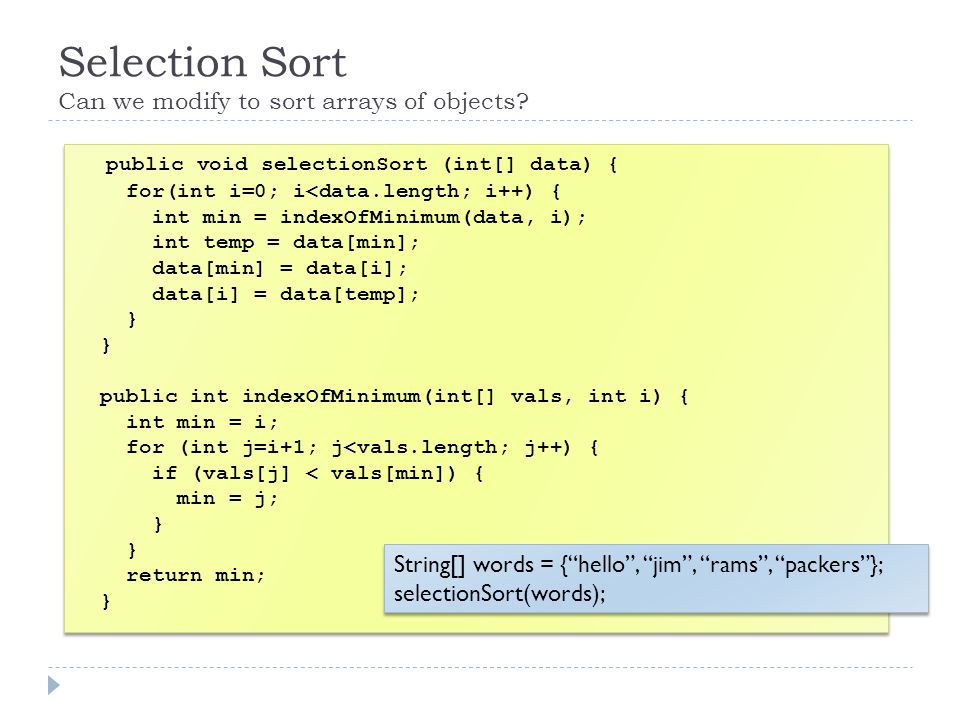Click the 'Selection Sort' slide title
This screenshot has height=720, width=960.
(x=203, y=62)
